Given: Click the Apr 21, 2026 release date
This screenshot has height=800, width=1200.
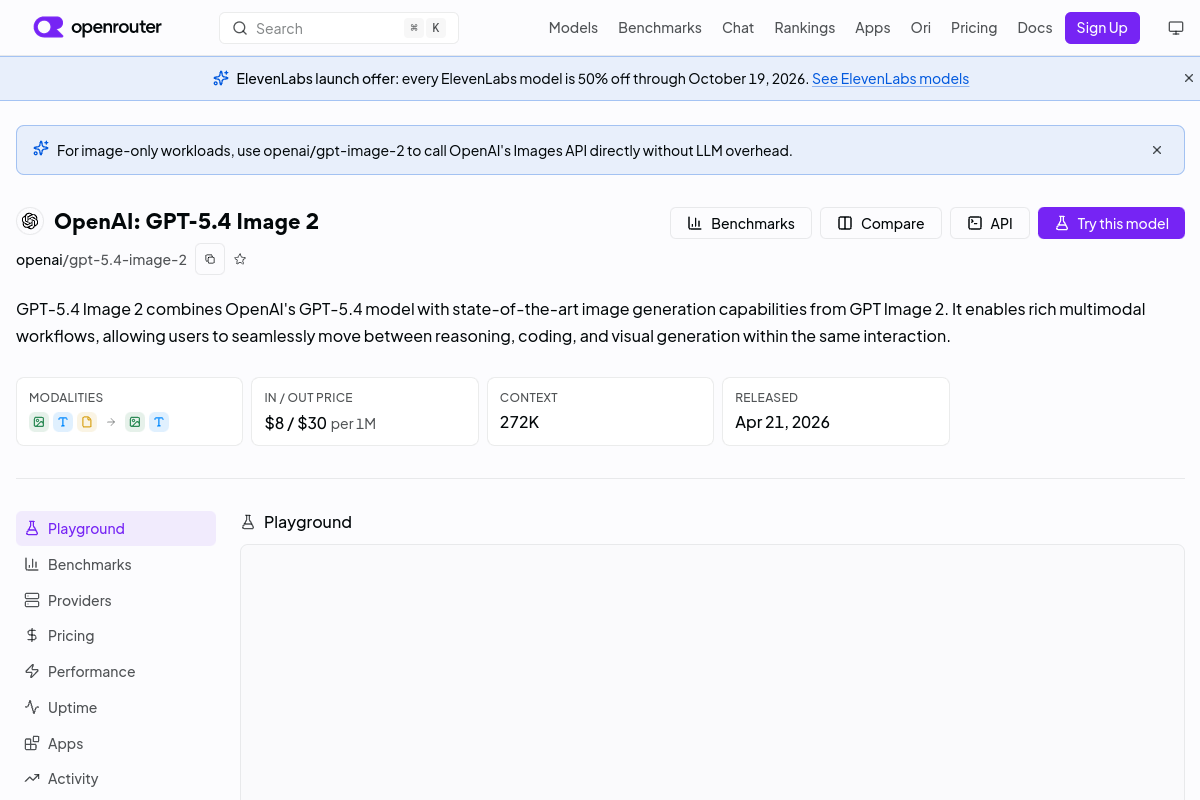Looking at the screenshot, I should (x=782, y=422).
